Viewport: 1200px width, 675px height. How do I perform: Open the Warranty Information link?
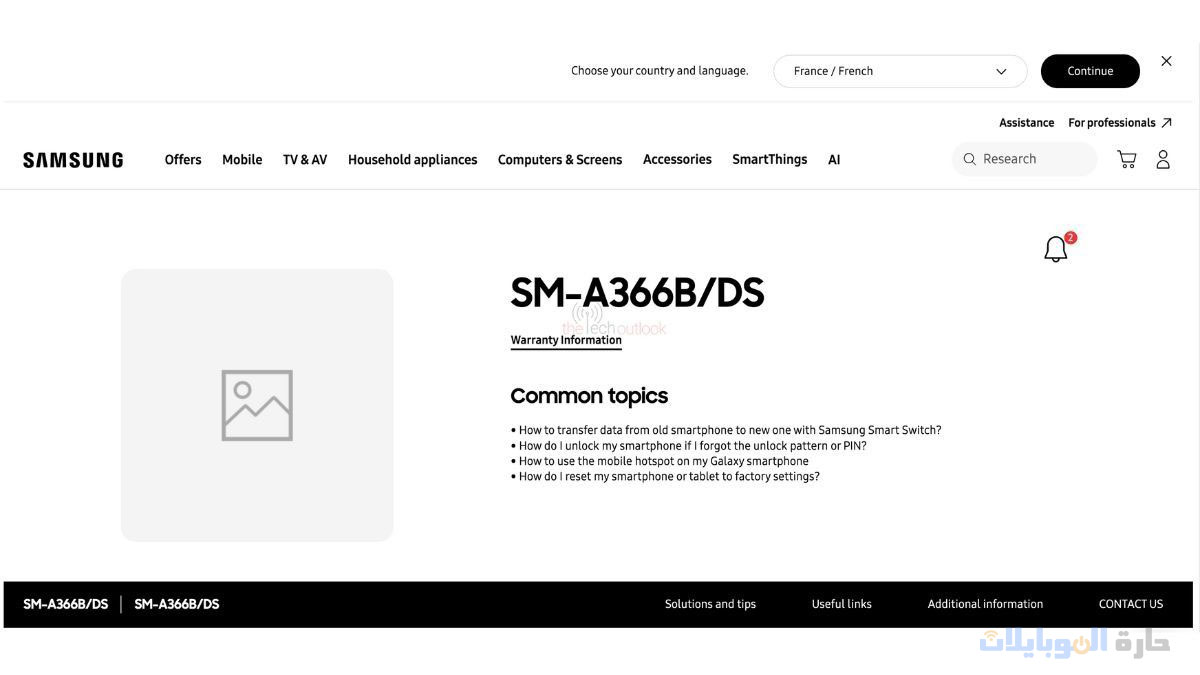566,340
